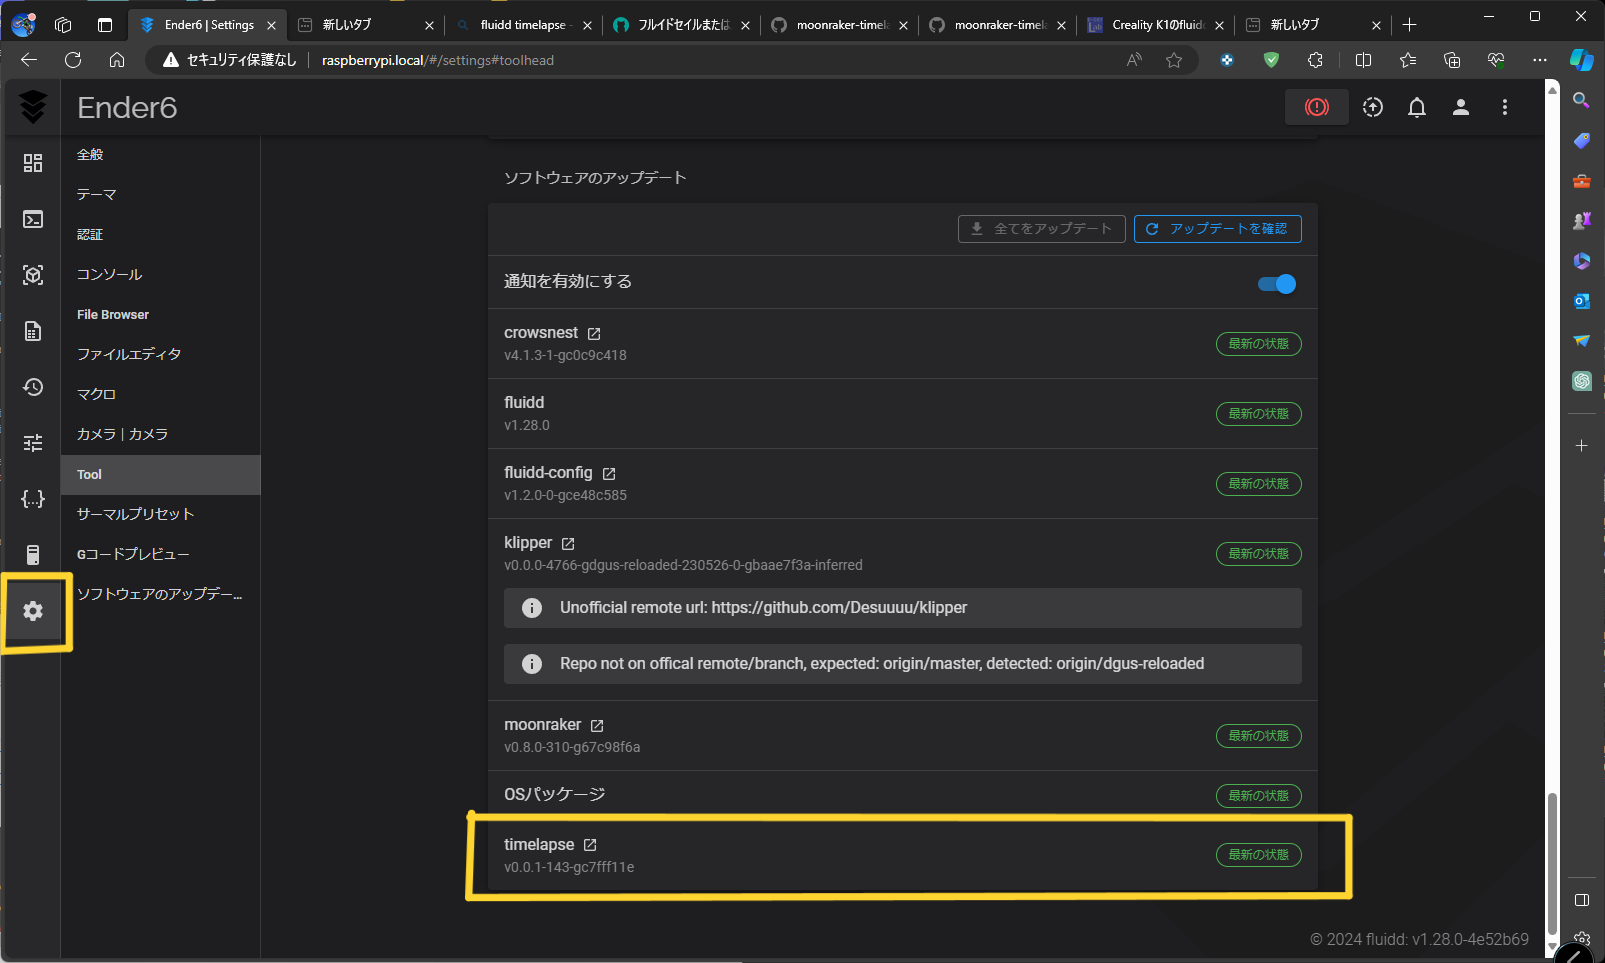This screenshot has width=1605, height=963.
Task: Open the timelapse external link icon
Action: point(590,845)
